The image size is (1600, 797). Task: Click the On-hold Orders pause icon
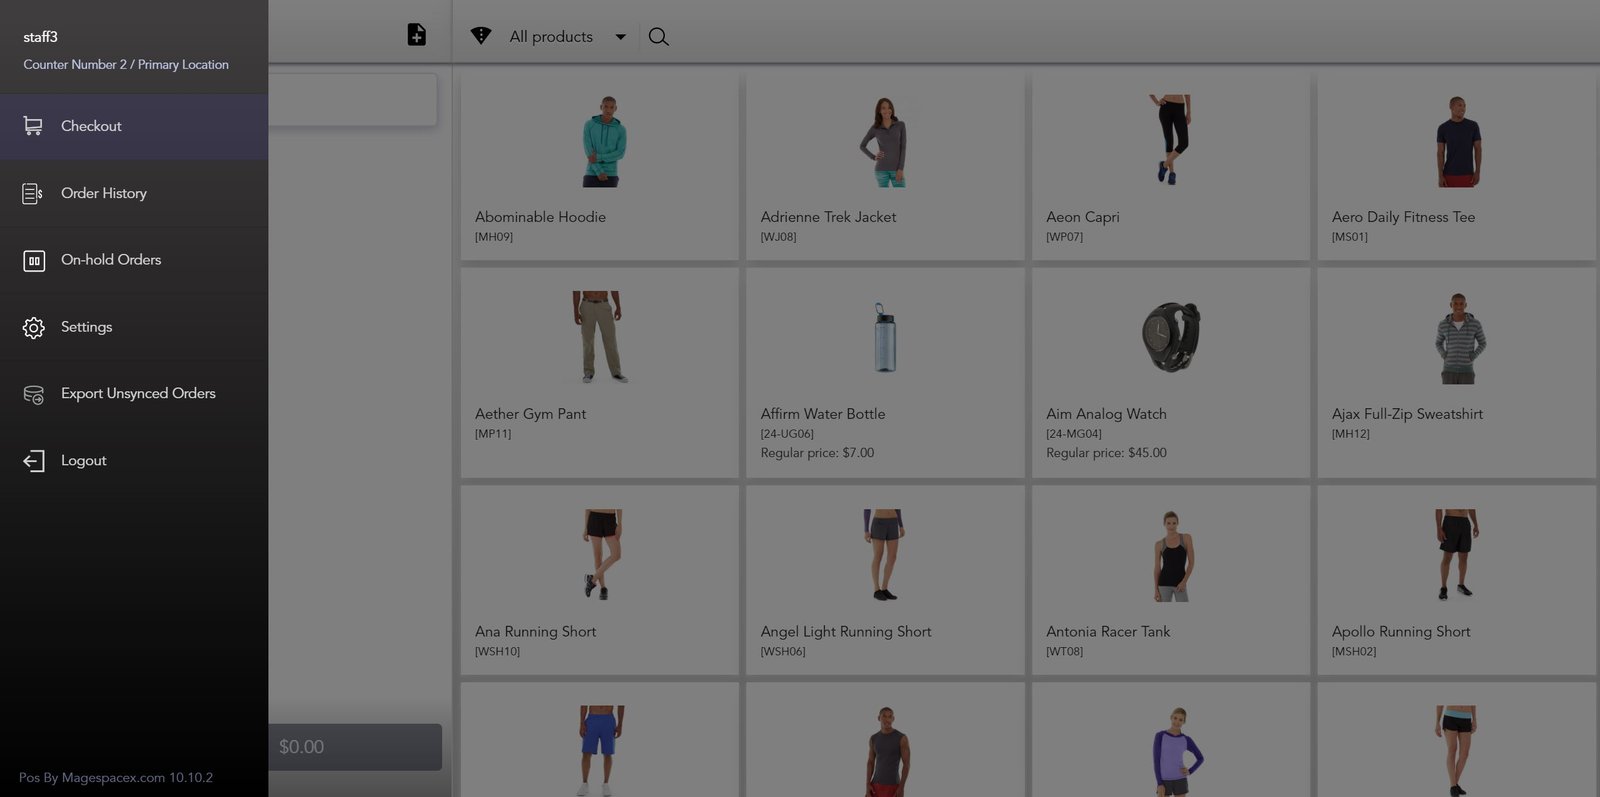(x=33, y=261)
